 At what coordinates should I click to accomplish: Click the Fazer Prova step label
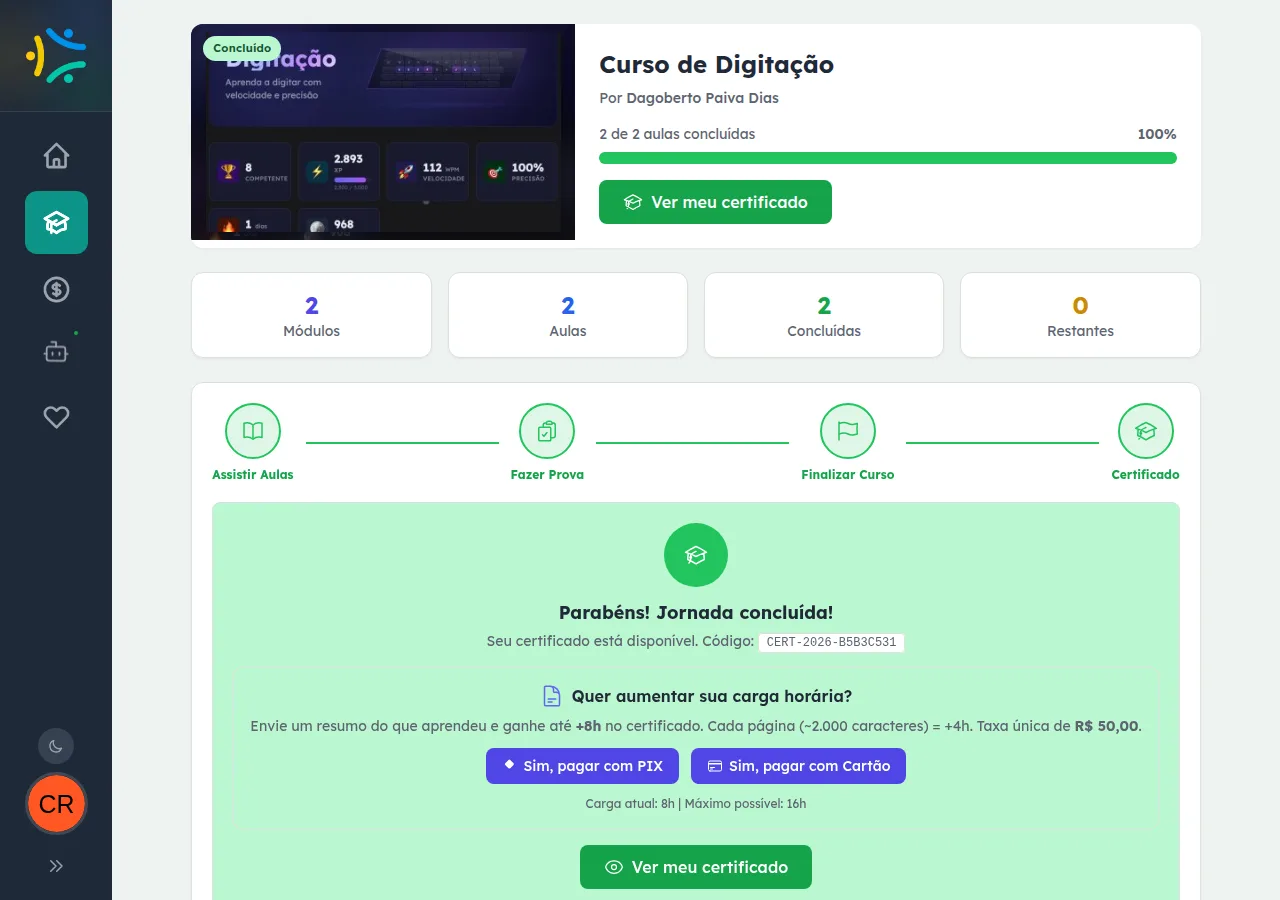pyautogui.click(x=547, y=475)
